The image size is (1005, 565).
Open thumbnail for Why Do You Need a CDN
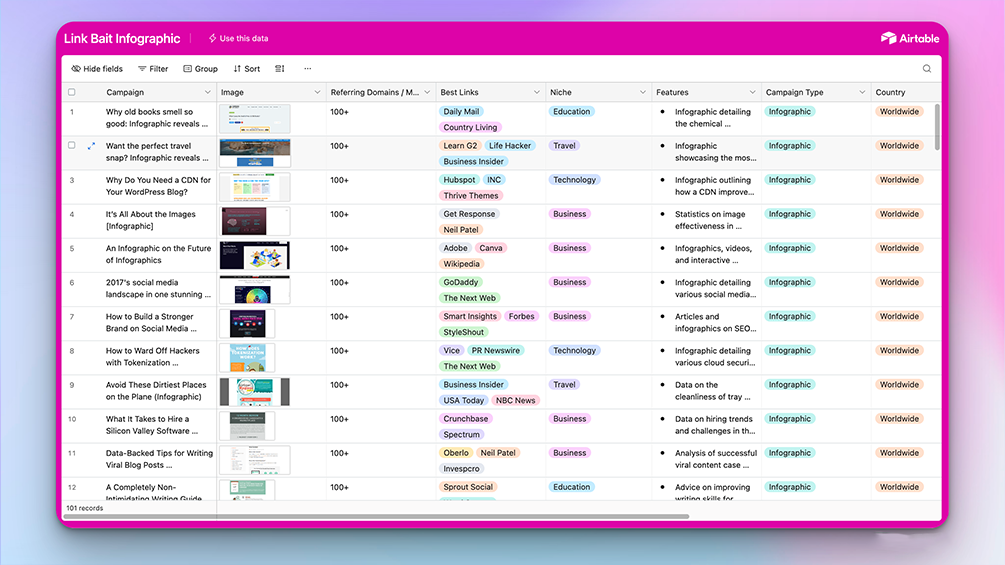pos(254,187)
